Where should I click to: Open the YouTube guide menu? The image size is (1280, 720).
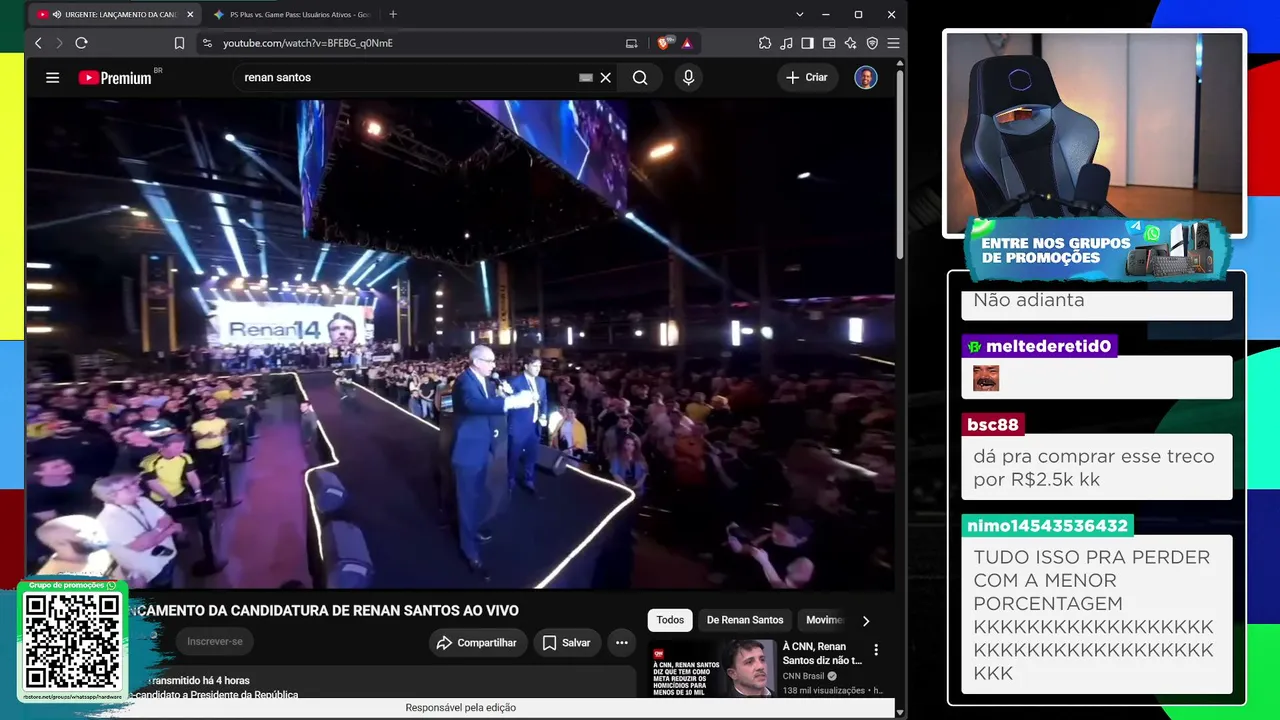pyautogui.click(x=53, y=77)
